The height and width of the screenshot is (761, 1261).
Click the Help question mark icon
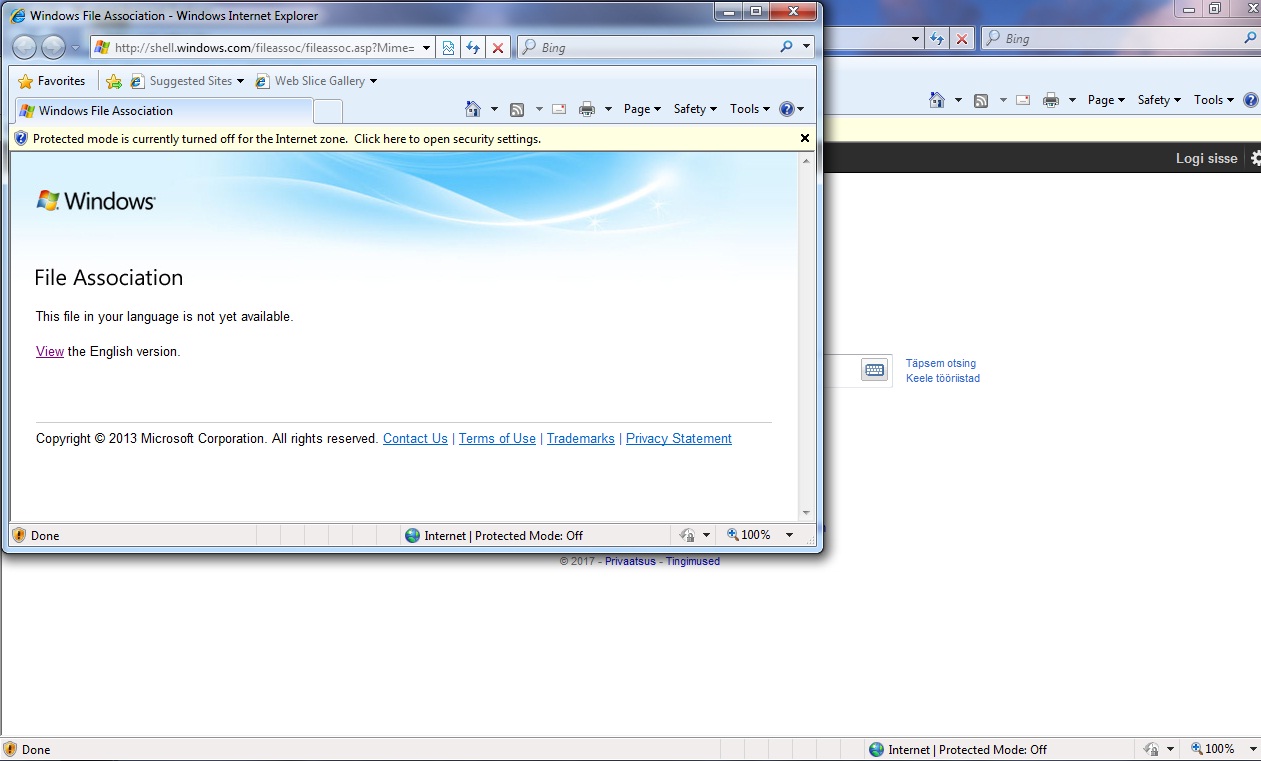pos(786,109)
